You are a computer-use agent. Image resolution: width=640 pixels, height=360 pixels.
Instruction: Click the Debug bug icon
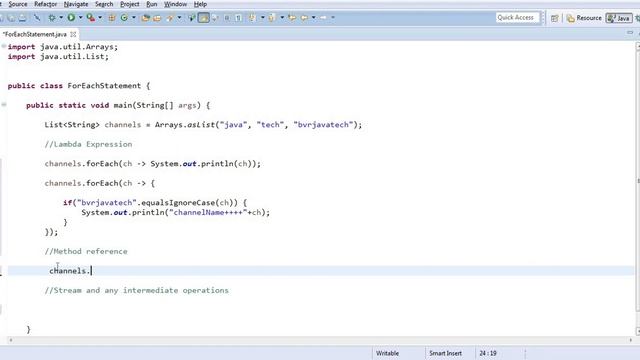[52, 18]
